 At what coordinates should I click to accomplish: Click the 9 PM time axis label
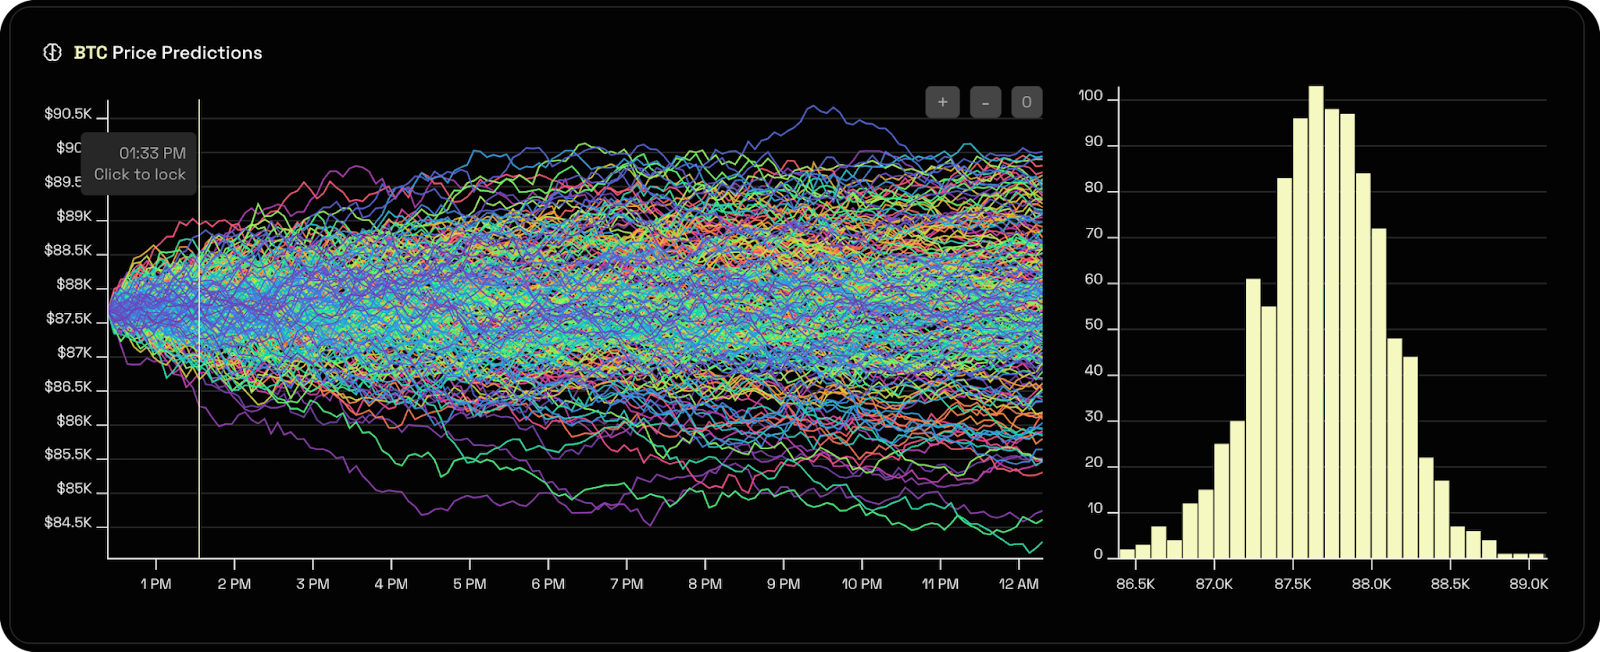[783, 584]
